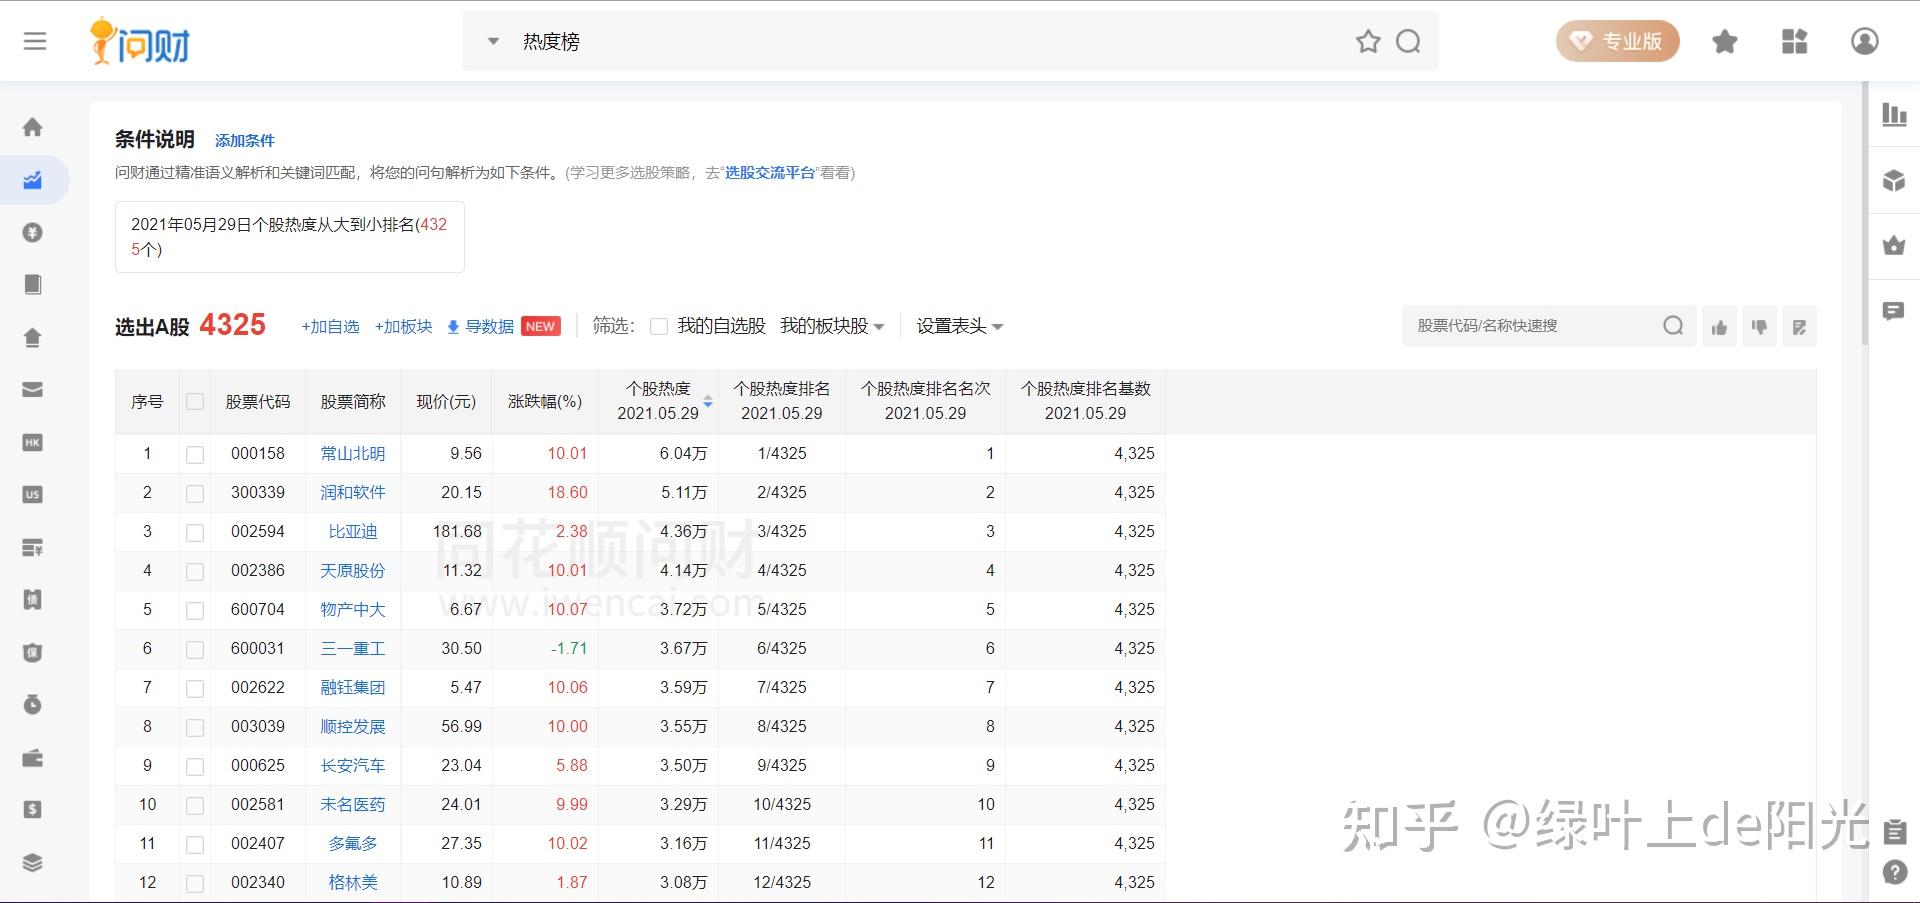Viewport: 1920px width, 903px height.
Task: Click +加自选
Action: click(x=330, y=327)
